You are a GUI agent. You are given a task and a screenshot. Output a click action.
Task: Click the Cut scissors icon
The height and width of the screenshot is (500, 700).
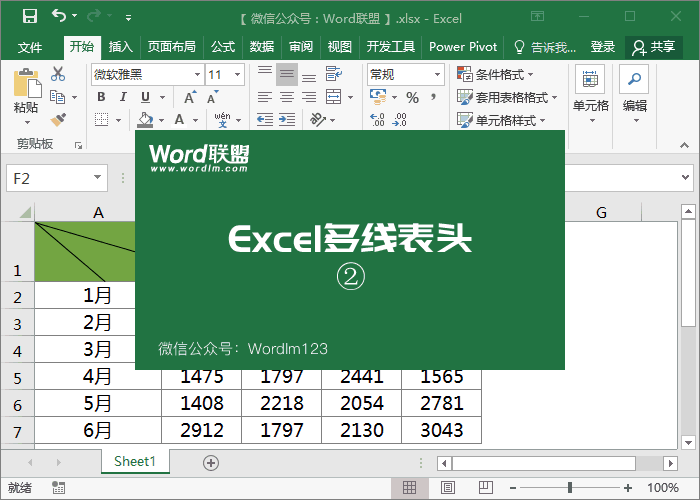tap(58, 74)
